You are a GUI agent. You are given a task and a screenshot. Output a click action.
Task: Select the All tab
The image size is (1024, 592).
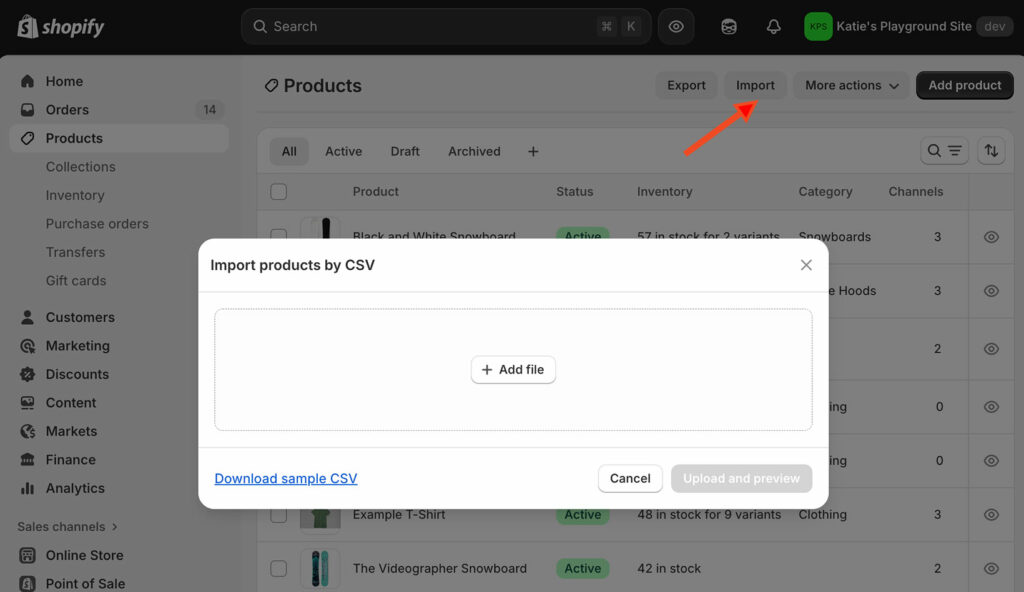click(x=289, y=152)
